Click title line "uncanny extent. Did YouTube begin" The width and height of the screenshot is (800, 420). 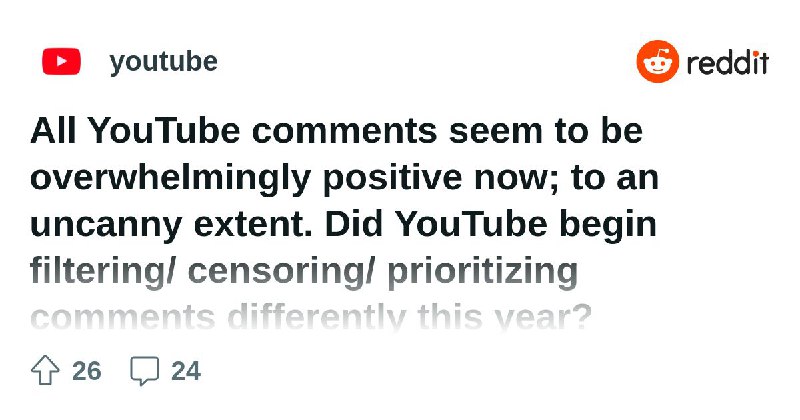coord(343,226)
